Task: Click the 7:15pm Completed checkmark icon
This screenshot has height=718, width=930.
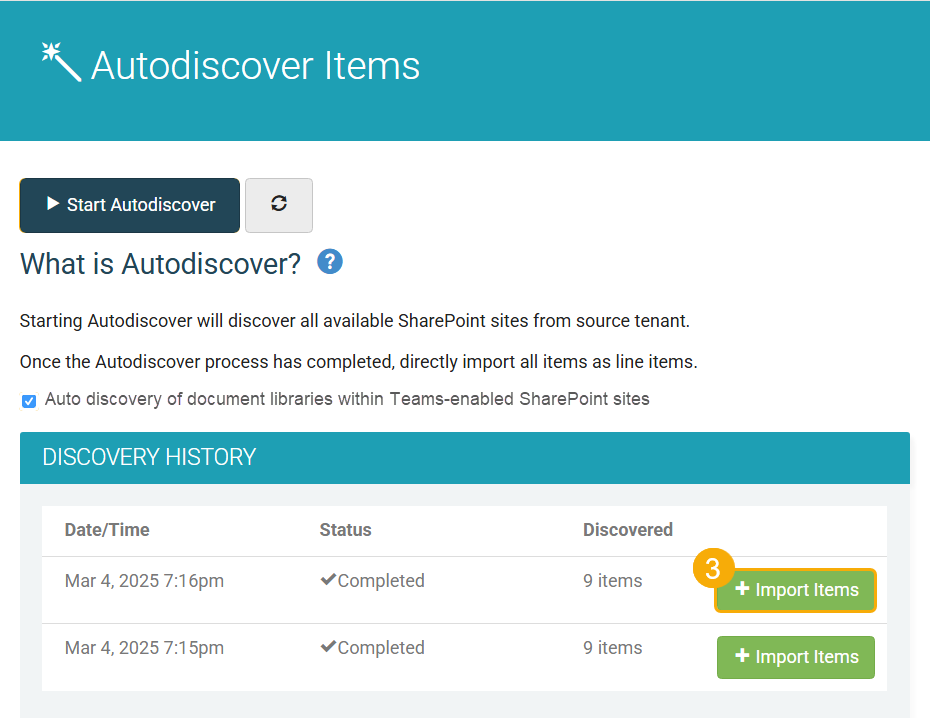Action: (x=327, y=648)
